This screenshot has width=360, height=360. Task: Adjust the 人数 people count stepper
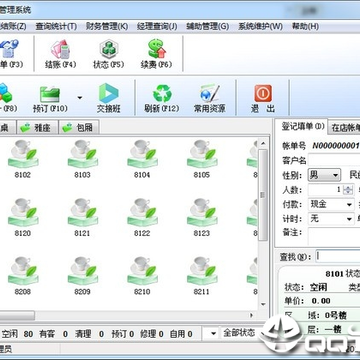click(x=348, y=190)
